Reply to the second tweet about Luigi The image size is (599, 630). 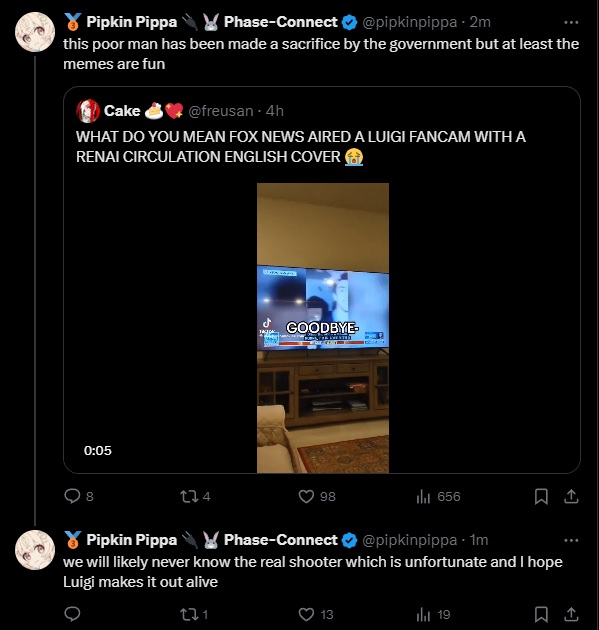[72, 614]
